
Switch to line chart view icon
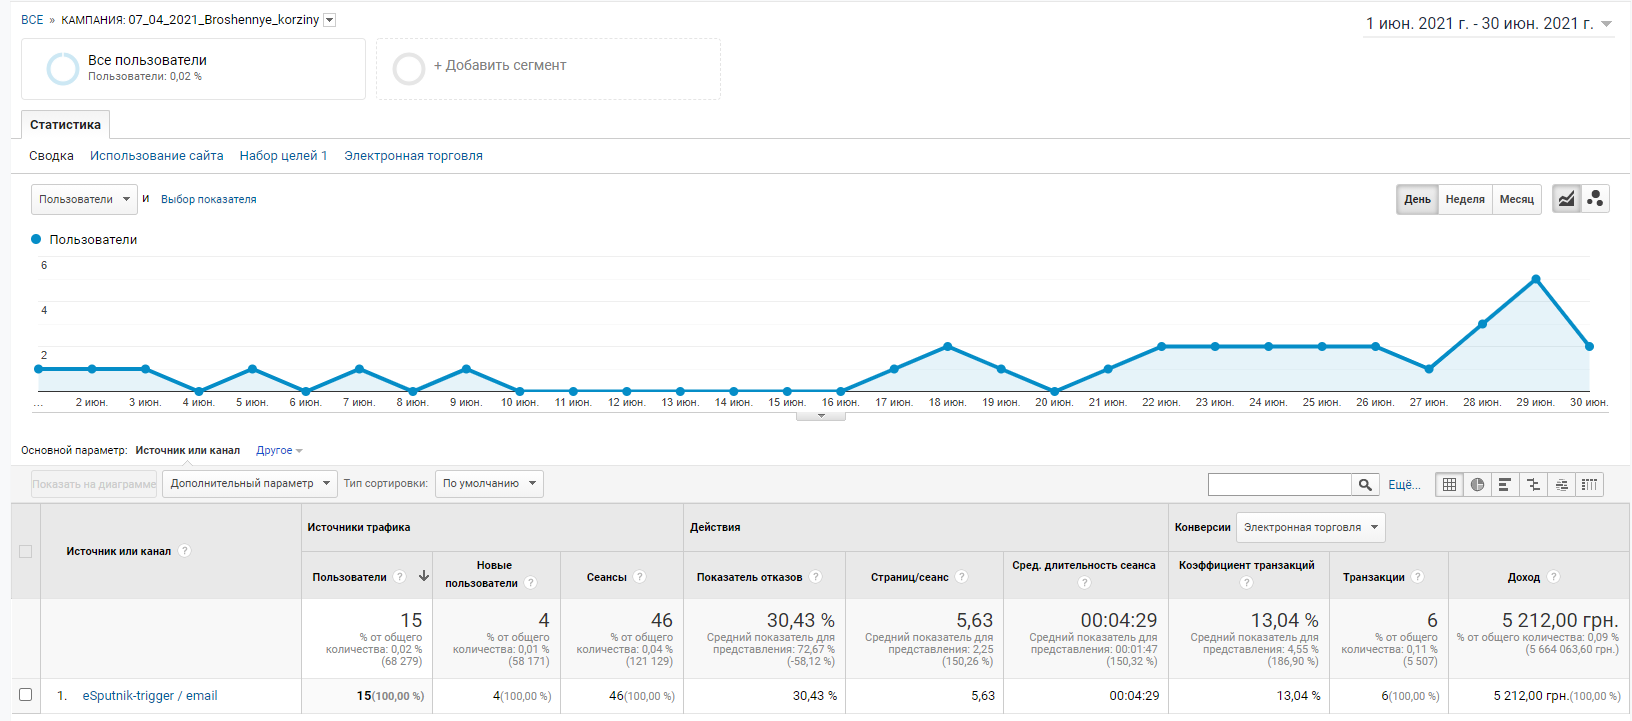coord(1566,199)
